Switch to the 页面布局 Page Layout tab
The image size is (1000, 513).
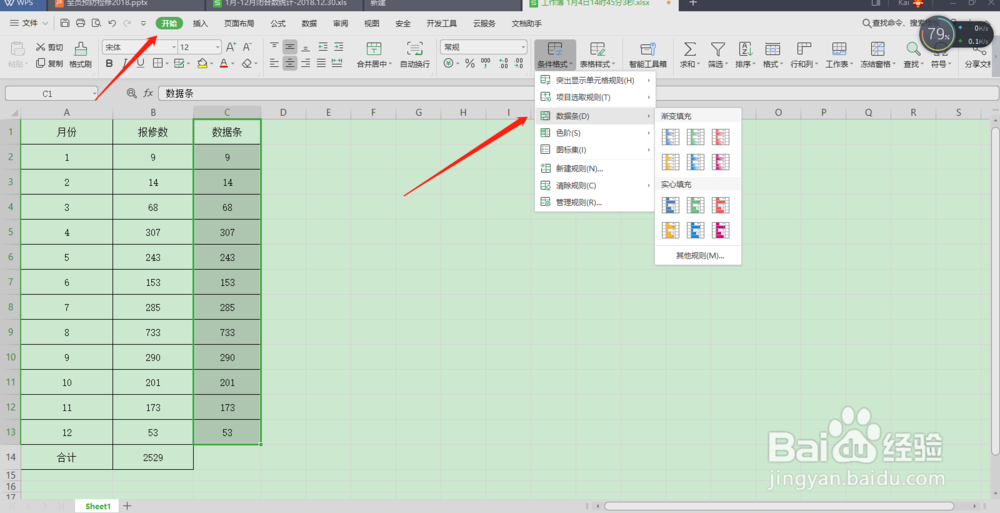click(x=239, y=24)
